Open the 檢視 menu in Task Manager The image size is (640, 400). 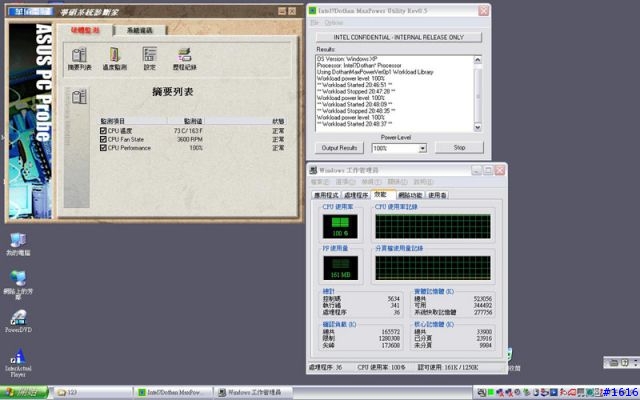point(371,182)
